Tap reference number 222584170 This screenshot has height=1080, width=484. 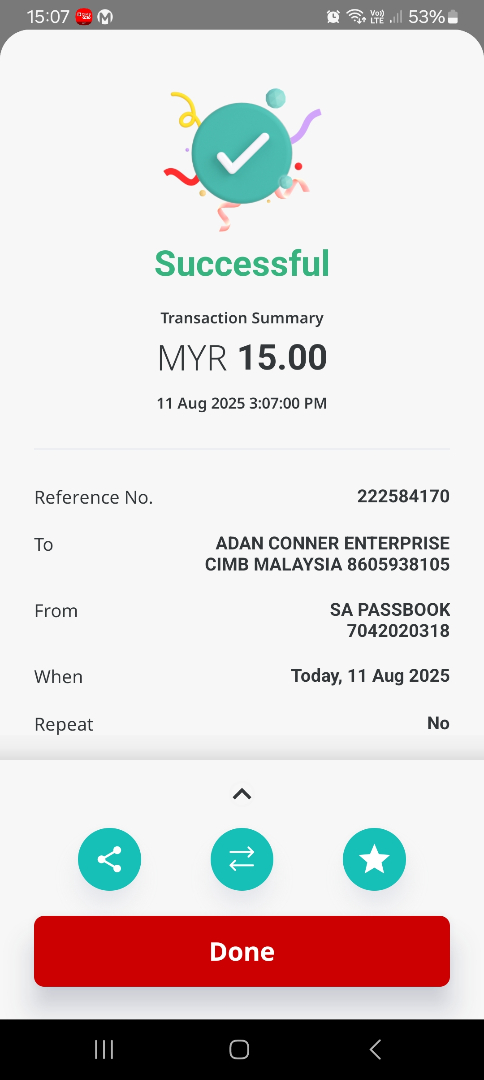click(403, 496)
